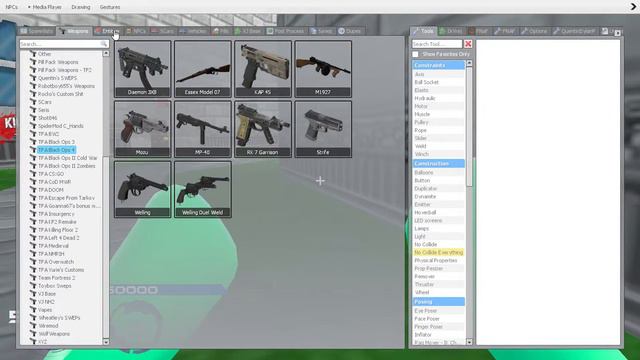Viewport: 640px width, 360px height.
Task: Collapse the Posing tool category
Action: [438, 302]
